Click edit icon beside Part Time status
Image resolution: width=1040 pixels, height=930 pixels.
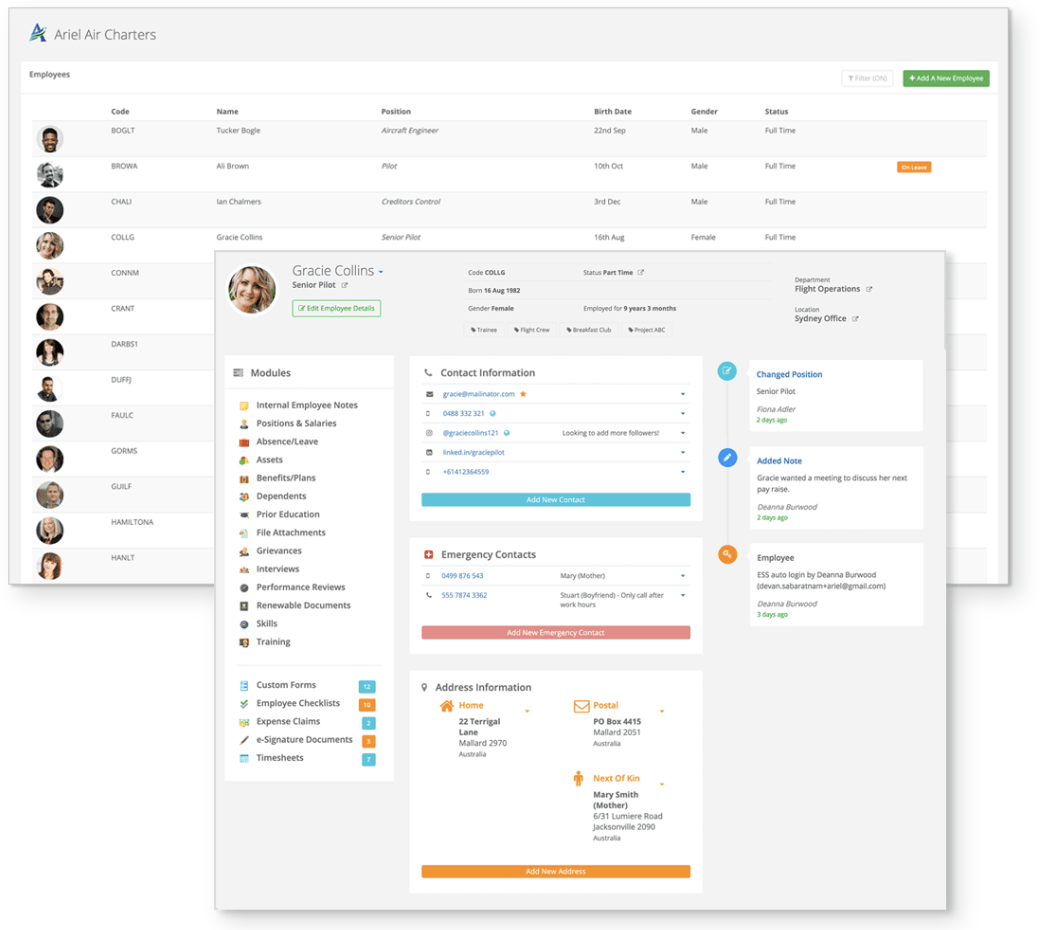(x=641, y=273)
